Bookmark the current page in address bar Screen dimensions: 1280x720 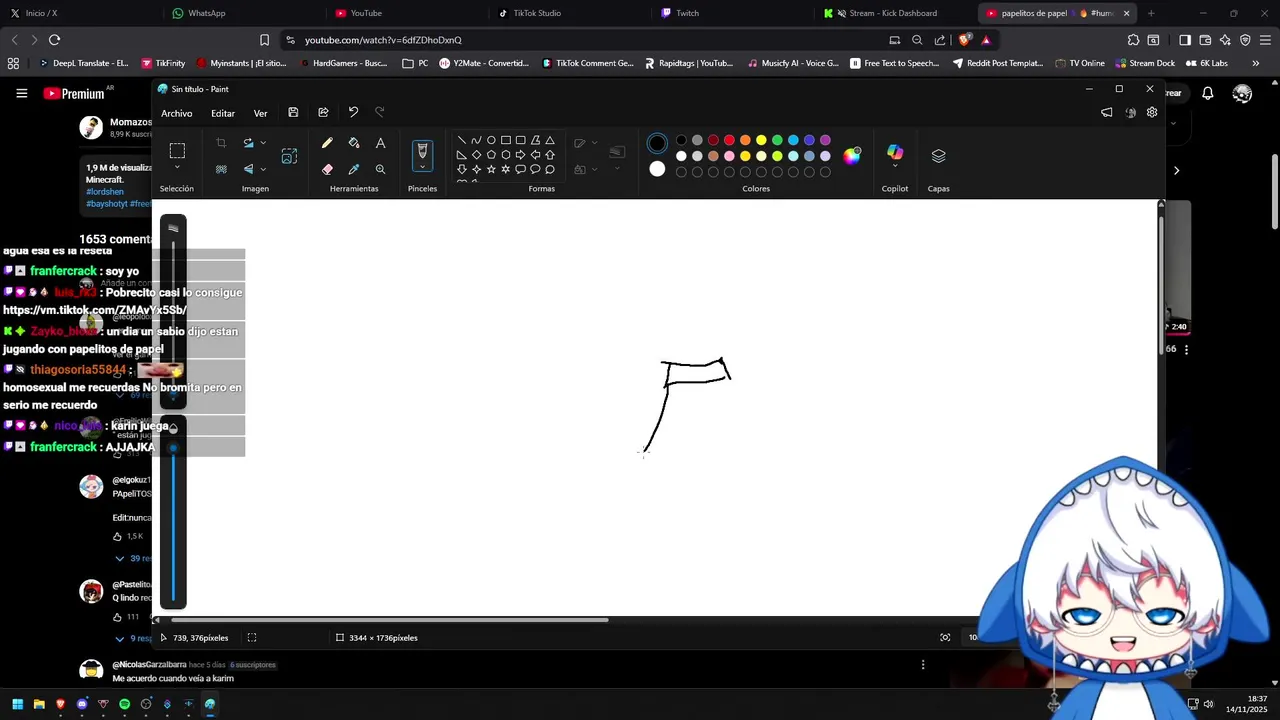click(264, 40)
